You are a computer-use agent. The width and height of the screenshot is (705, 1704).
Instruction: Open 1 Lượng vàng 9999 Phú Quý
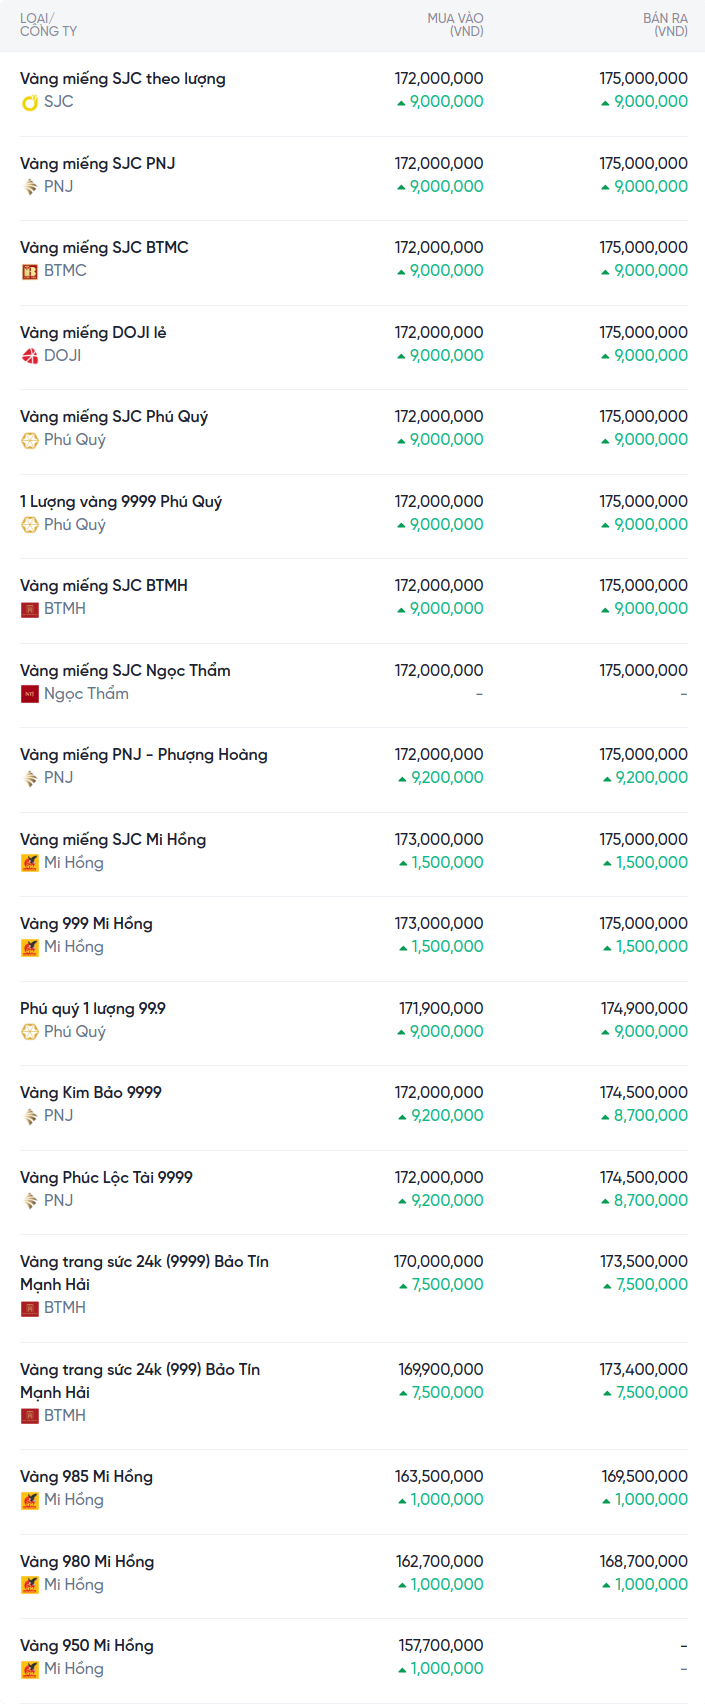point(121,501)
